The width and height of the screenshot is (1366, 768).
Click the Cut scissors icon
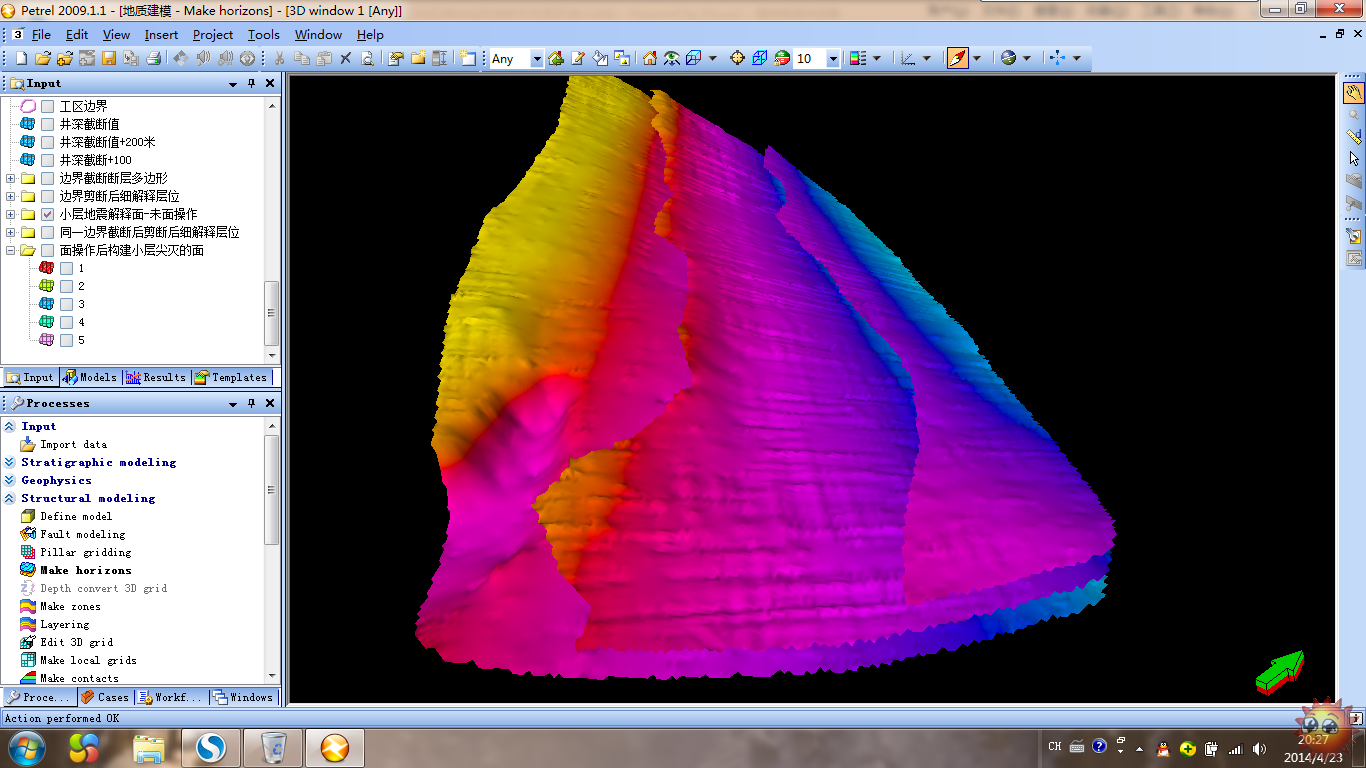coord(280,58)
